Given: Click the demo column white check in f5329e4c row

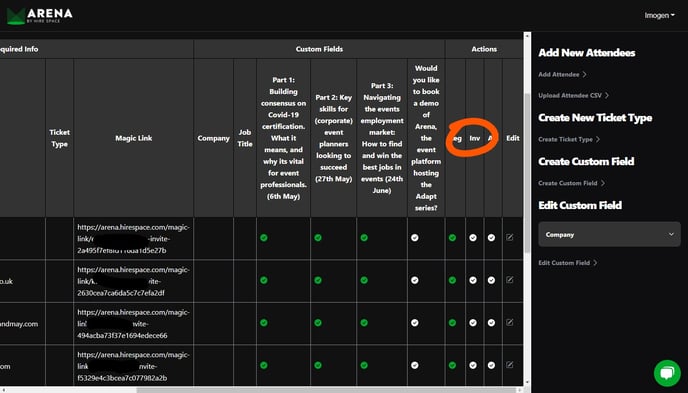Looking at the screenshot, I should [415, 365].
